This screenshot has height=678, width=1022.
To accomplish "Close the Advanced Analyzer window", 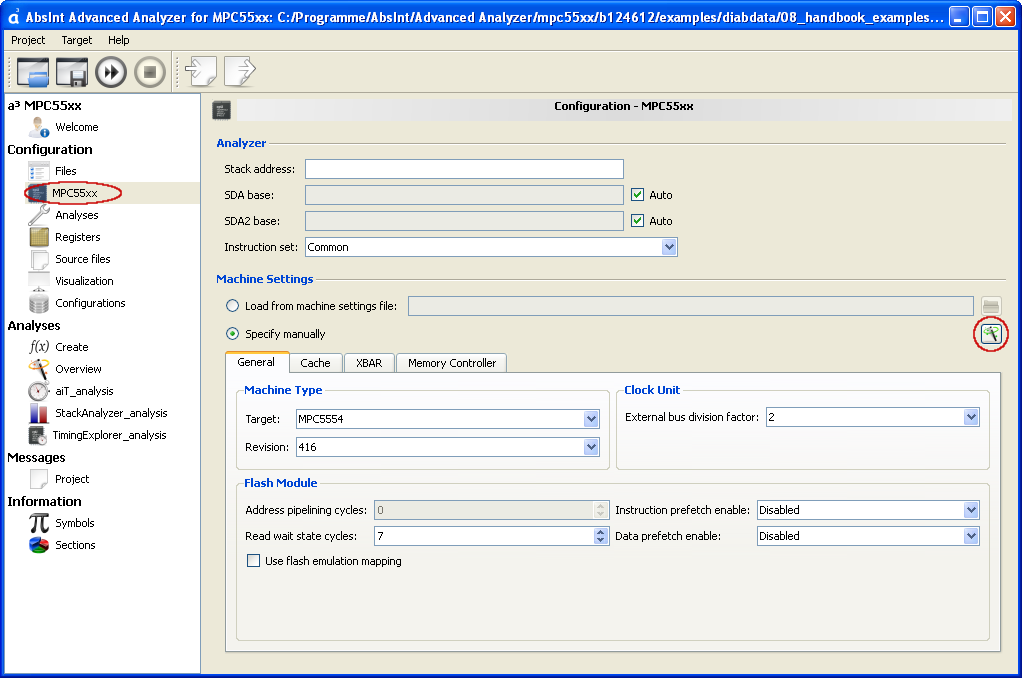I will point(1006,16).
